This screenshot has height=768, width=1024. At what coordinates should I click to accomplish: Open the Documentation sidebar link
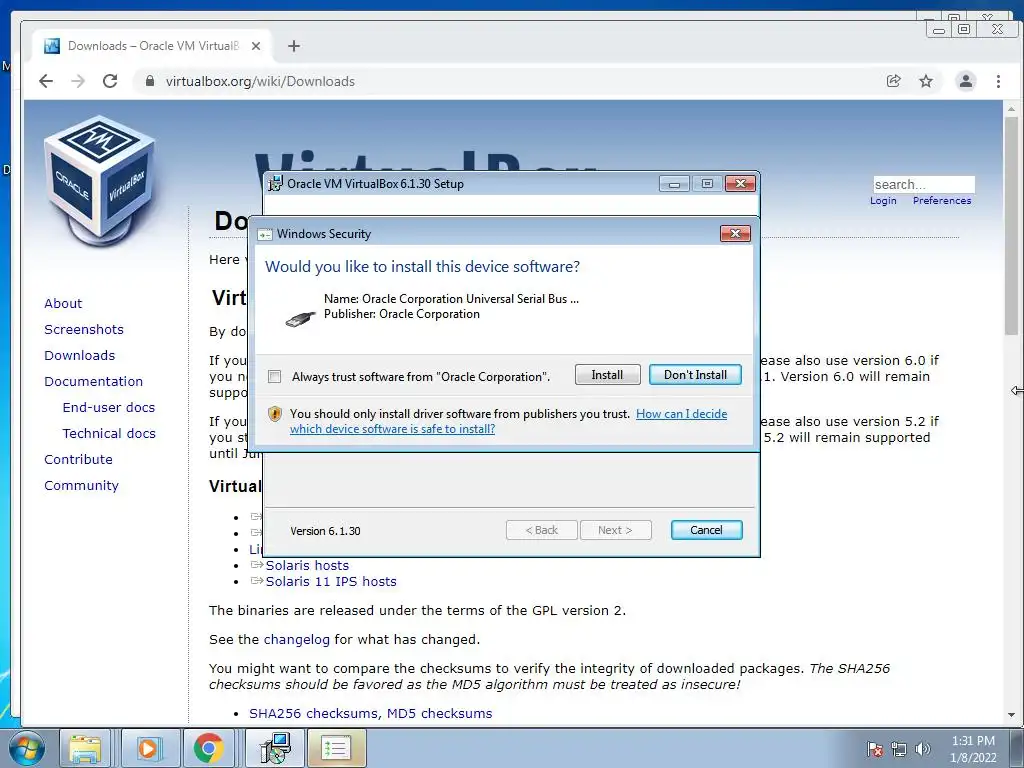click(93, 381)
